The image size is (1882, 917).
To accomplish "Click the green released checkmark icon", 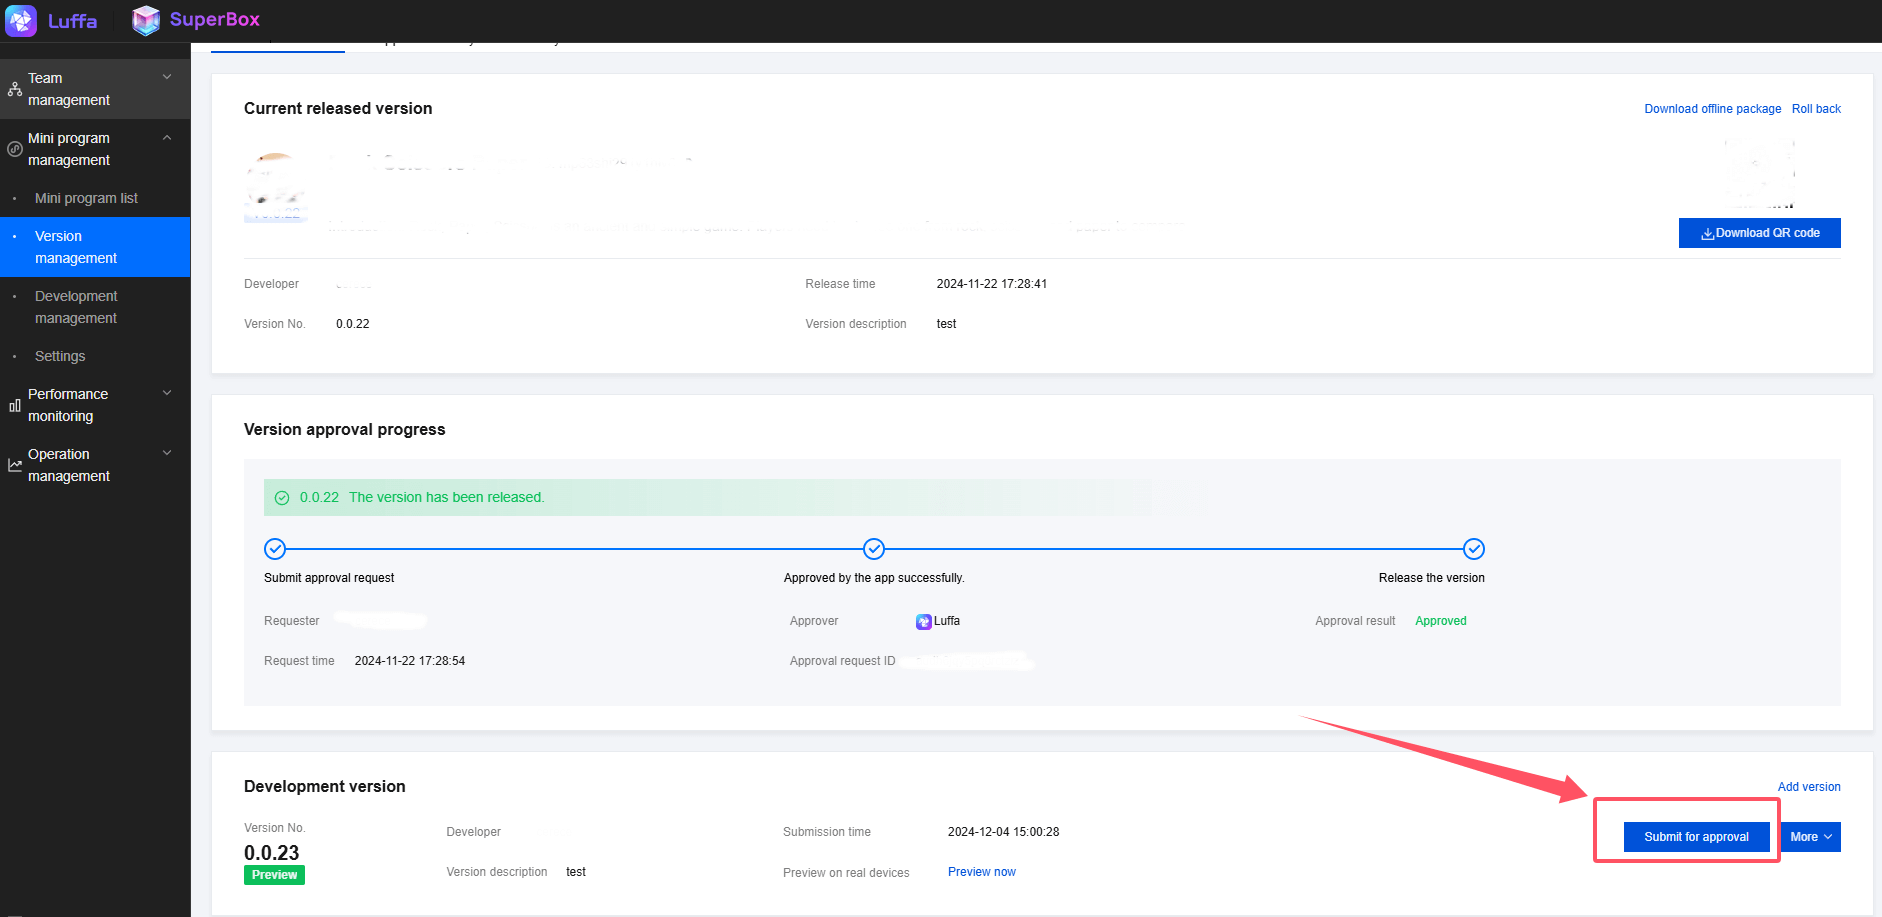I will (x=282, y=498).
